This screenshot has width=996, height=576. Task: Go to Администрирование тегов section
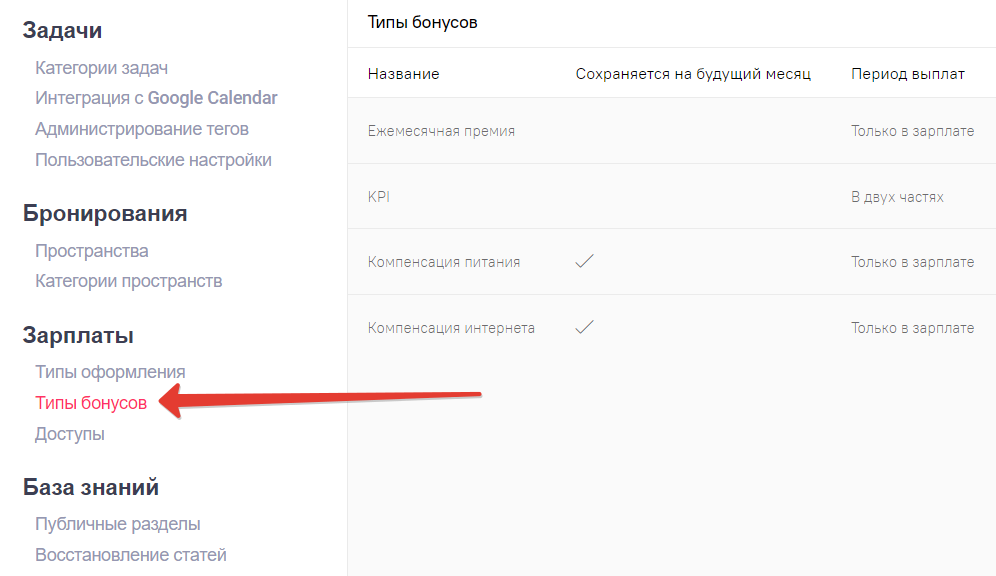click(x=142, y=129)
